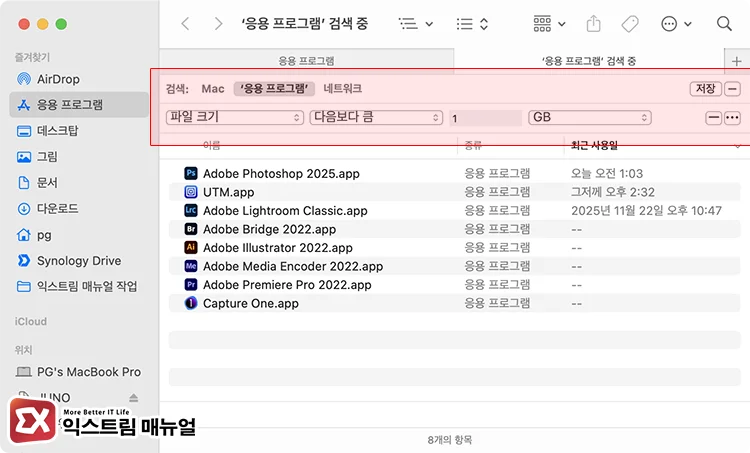Open 문서 folder in the sidebar
Image resolution: width=750 pixels, height=453 pixels.
coord(37,182)
